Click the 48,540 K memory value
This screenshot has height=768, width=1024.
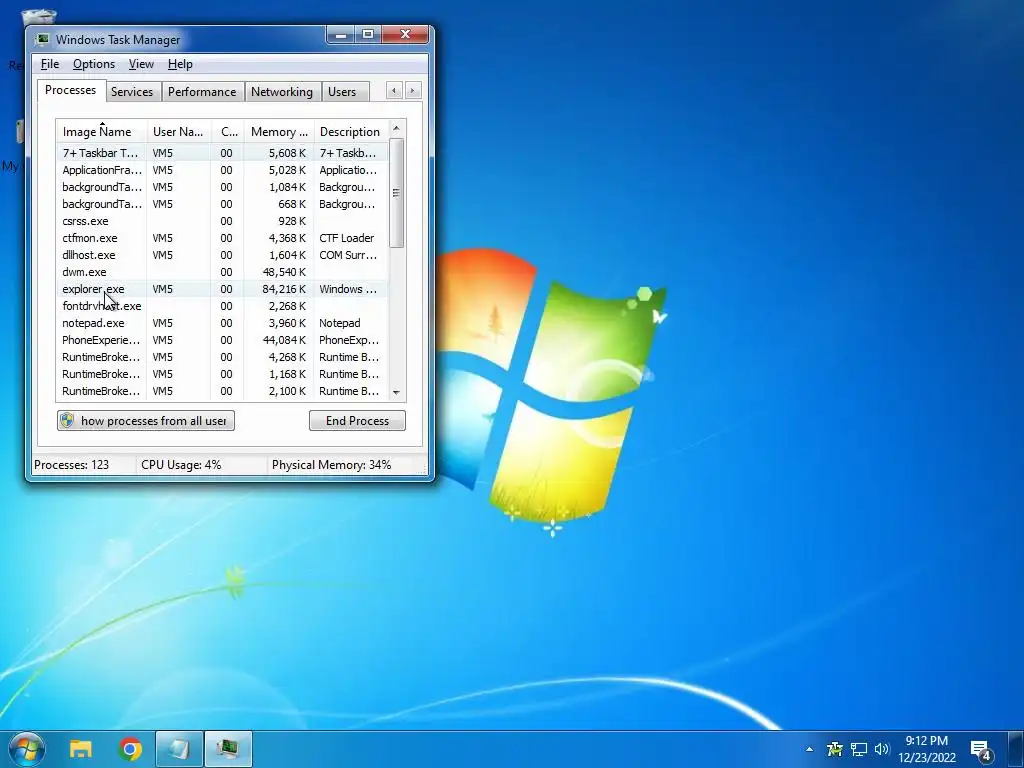click(283, 272)
